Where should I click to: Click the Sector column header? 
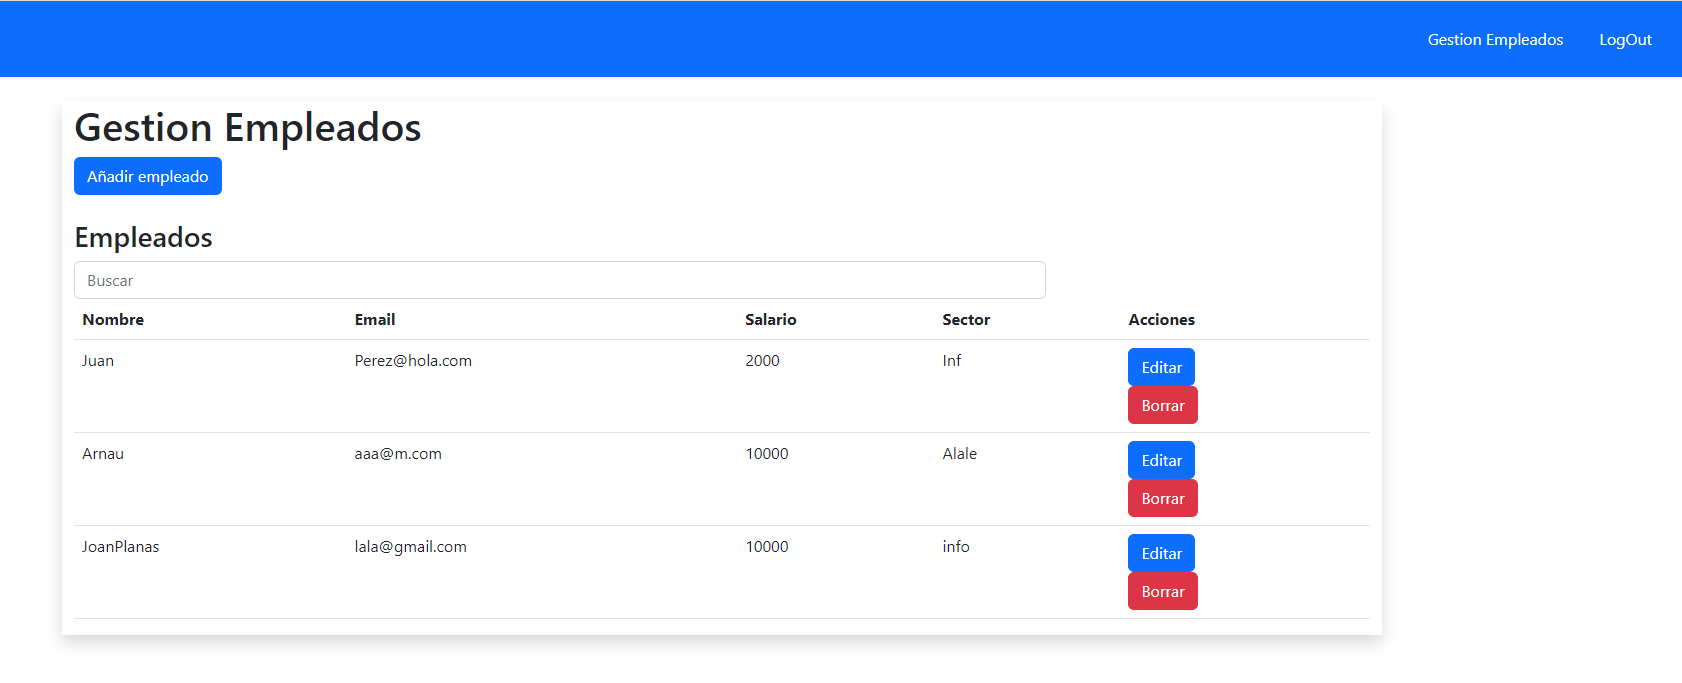(x=966, y=320)
